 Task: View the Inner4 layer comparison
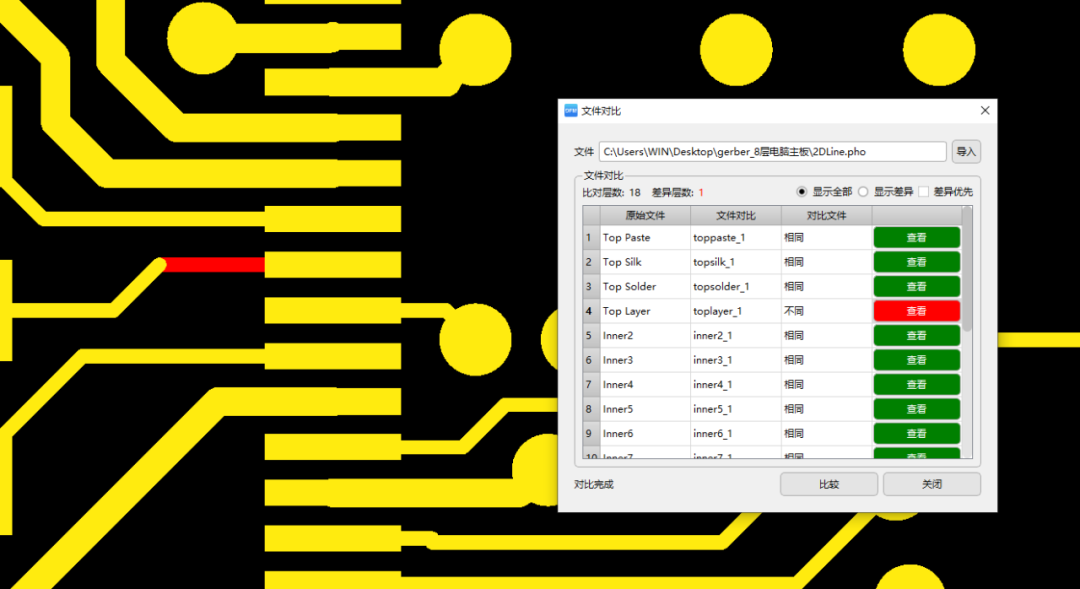917,384
